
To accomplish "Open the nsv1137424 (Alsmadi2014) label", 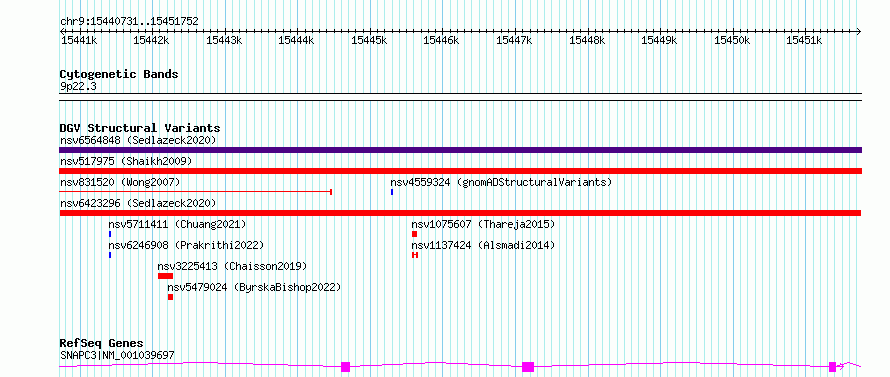I will tap(483, 245).
